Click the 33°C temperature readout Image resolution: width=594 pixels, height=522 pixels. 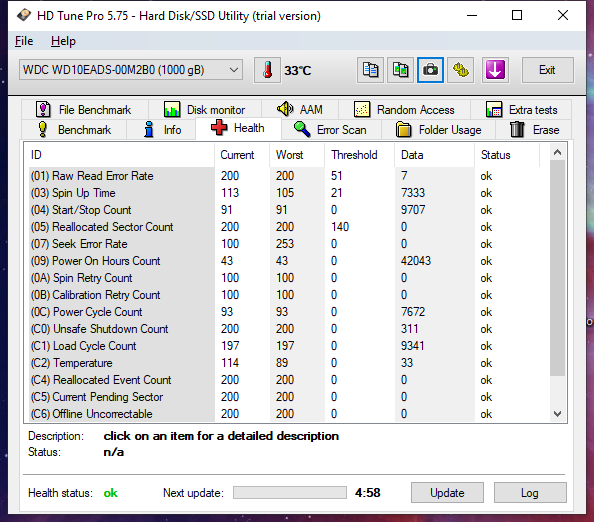(298, 70)
